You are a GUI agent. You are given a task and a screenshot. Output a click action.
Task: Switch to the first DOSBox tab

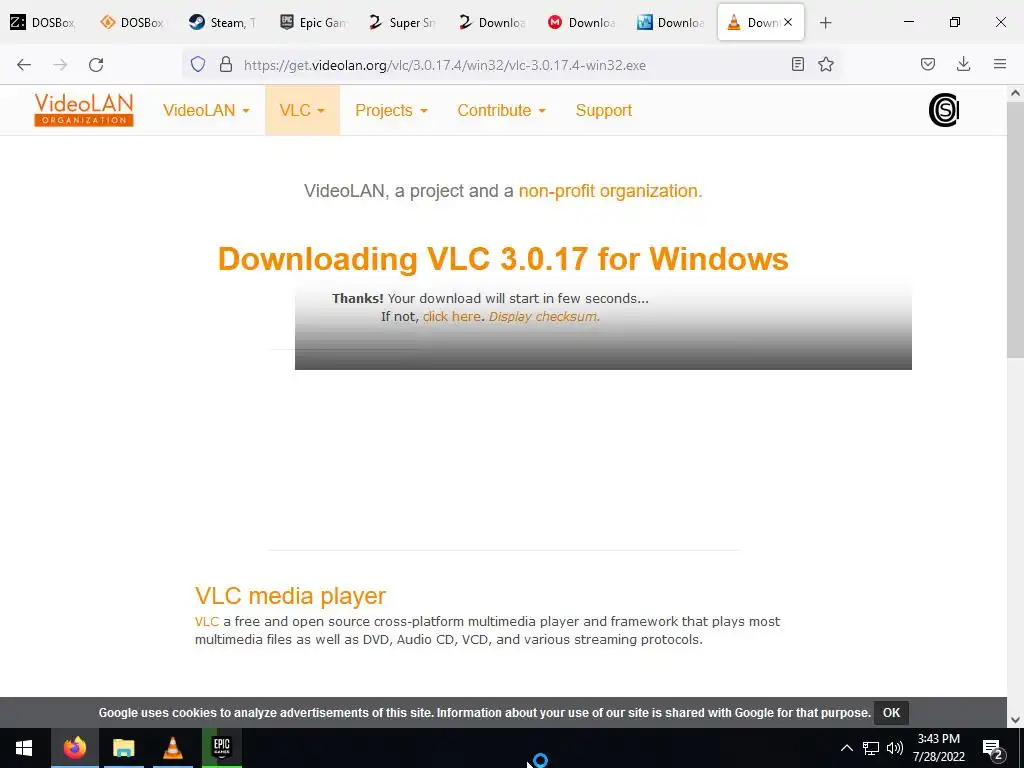click(x=43, y=22)
